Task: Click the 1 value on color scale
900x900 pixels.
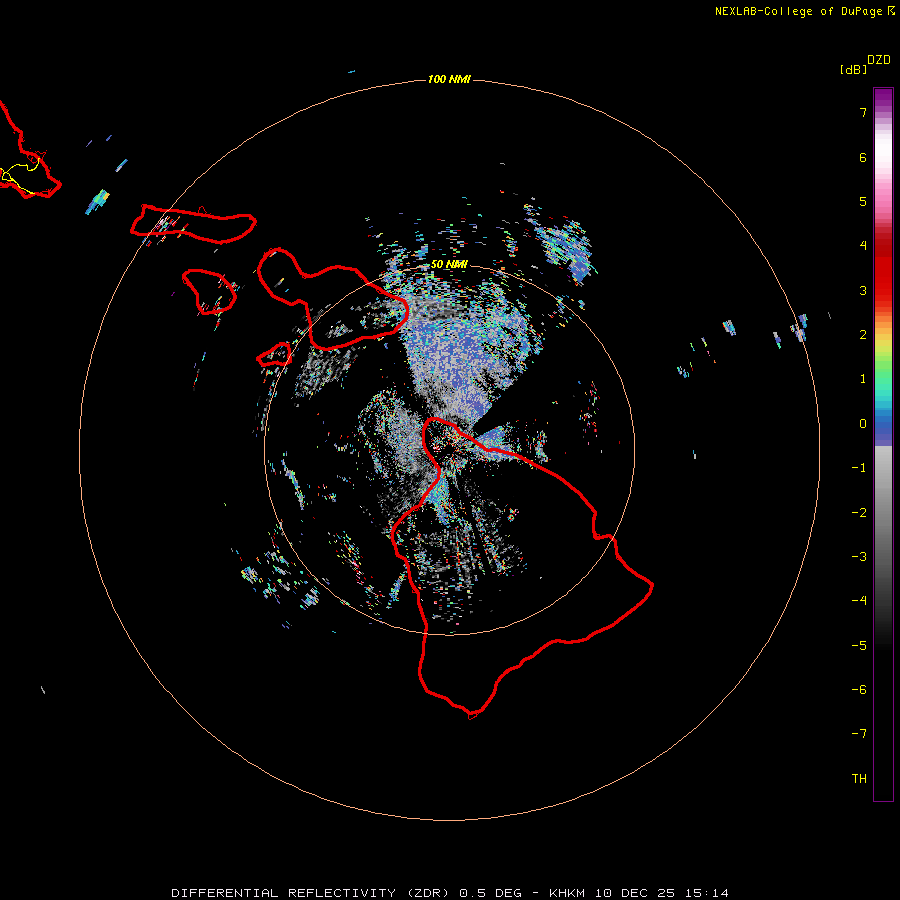Action: click(x=863, y=379)
